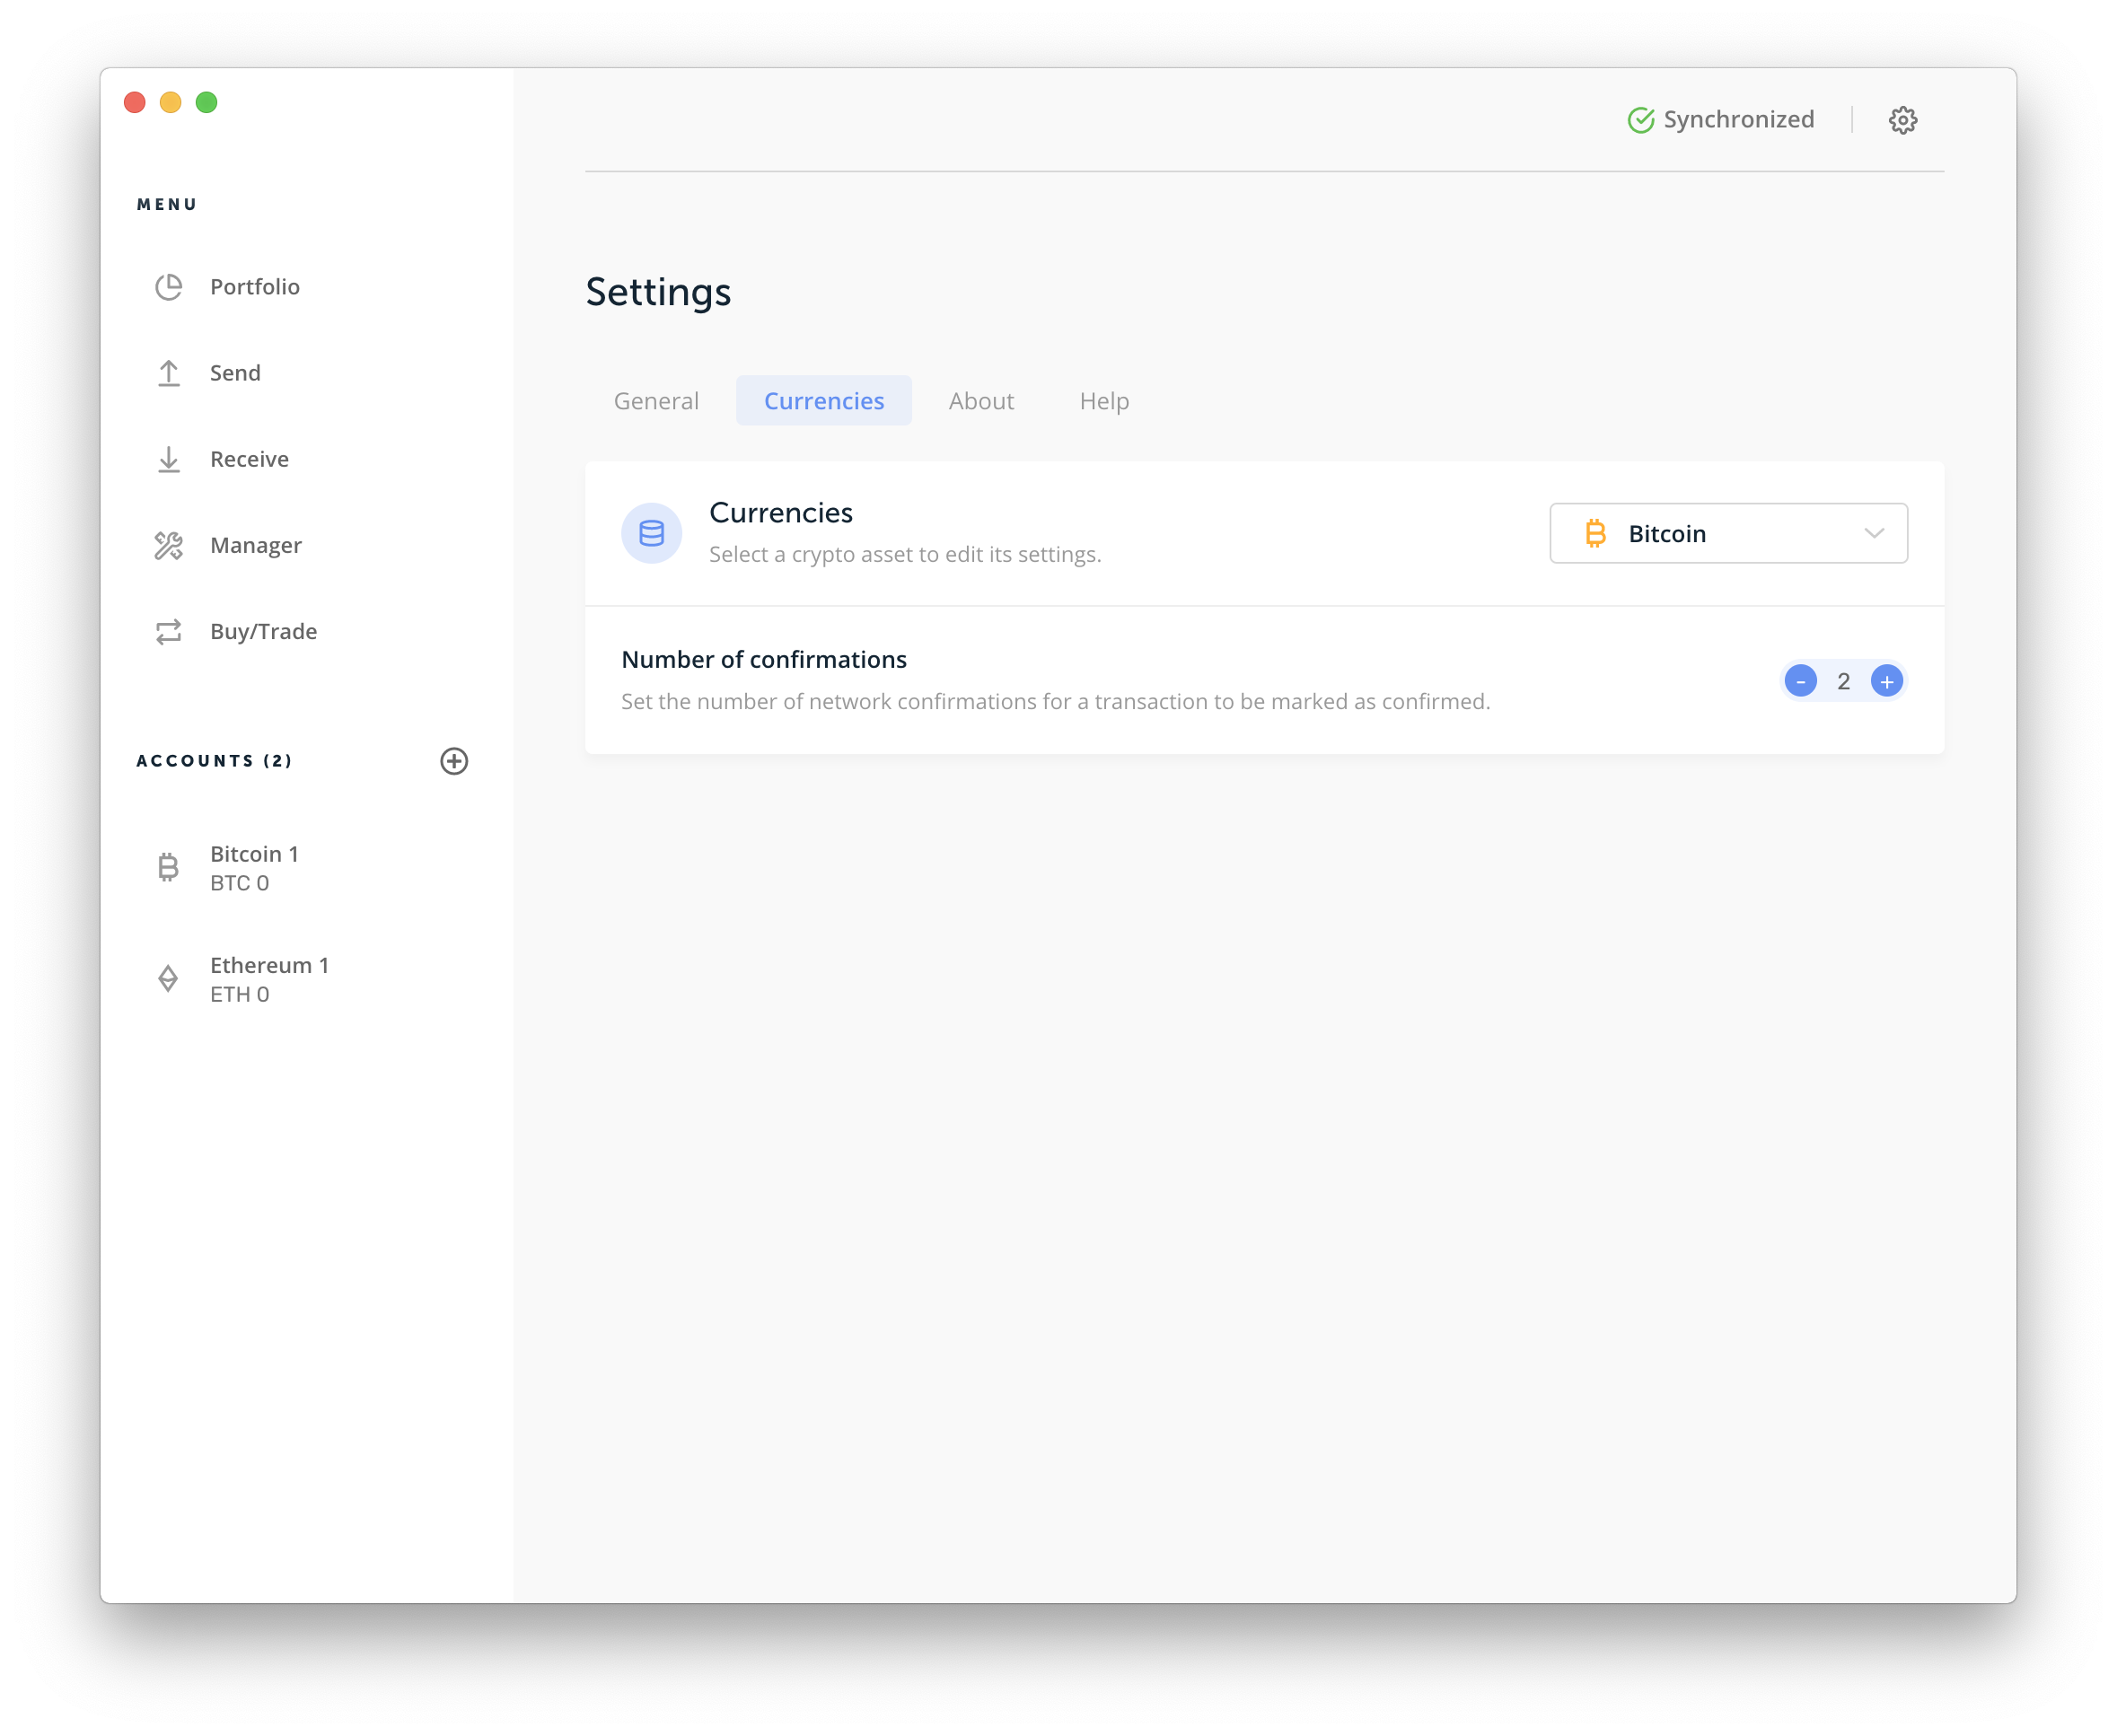Open the About settings tab
Viewport: 2117px width, 1736px height.
981,401
